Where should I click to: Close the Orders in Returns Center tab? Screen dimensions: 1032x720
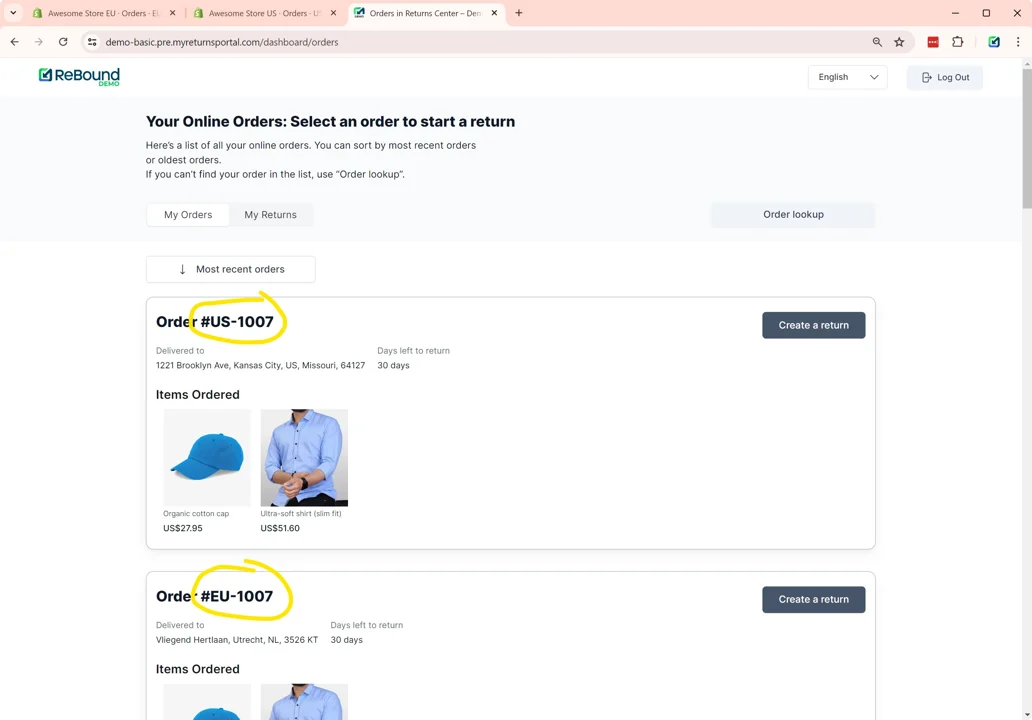pos(494,13)
